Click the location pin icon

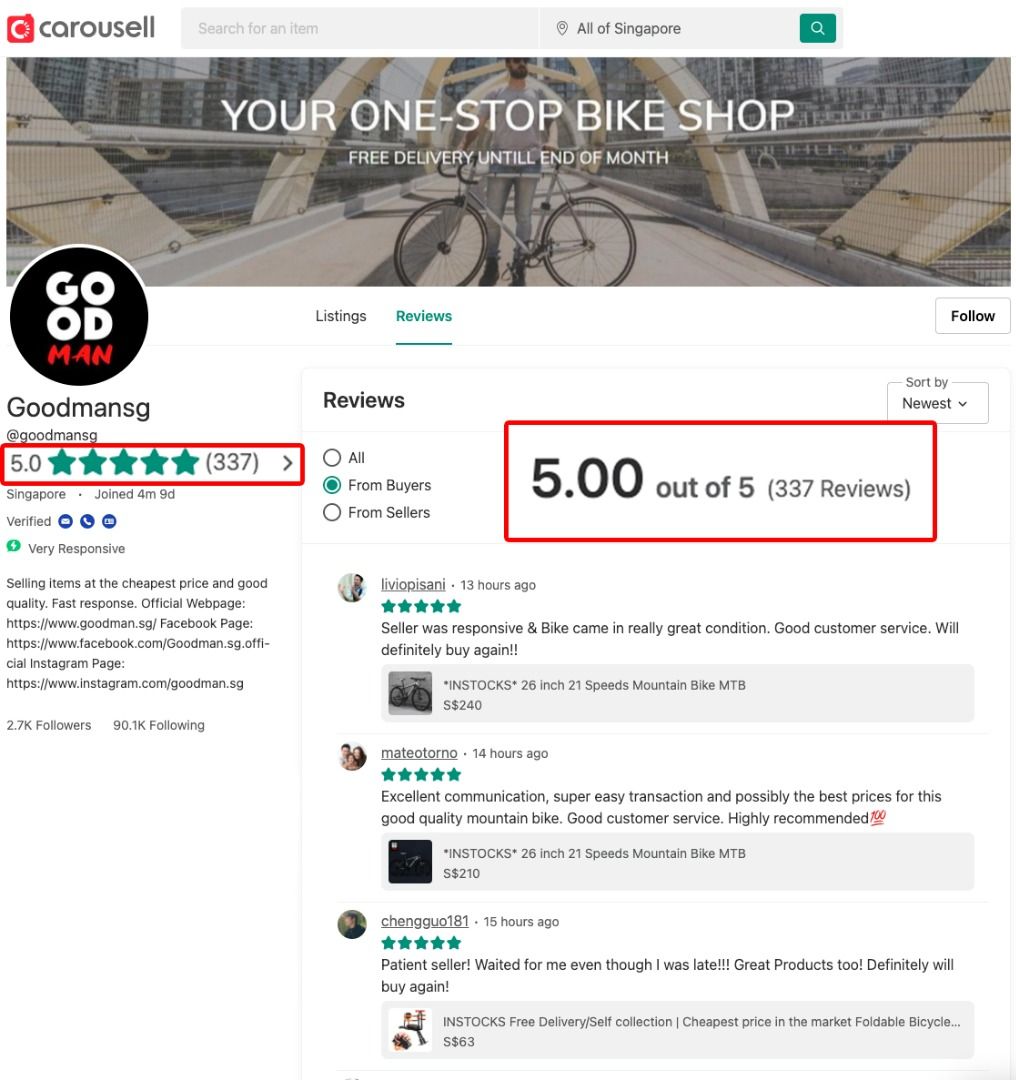pos(562,28)
